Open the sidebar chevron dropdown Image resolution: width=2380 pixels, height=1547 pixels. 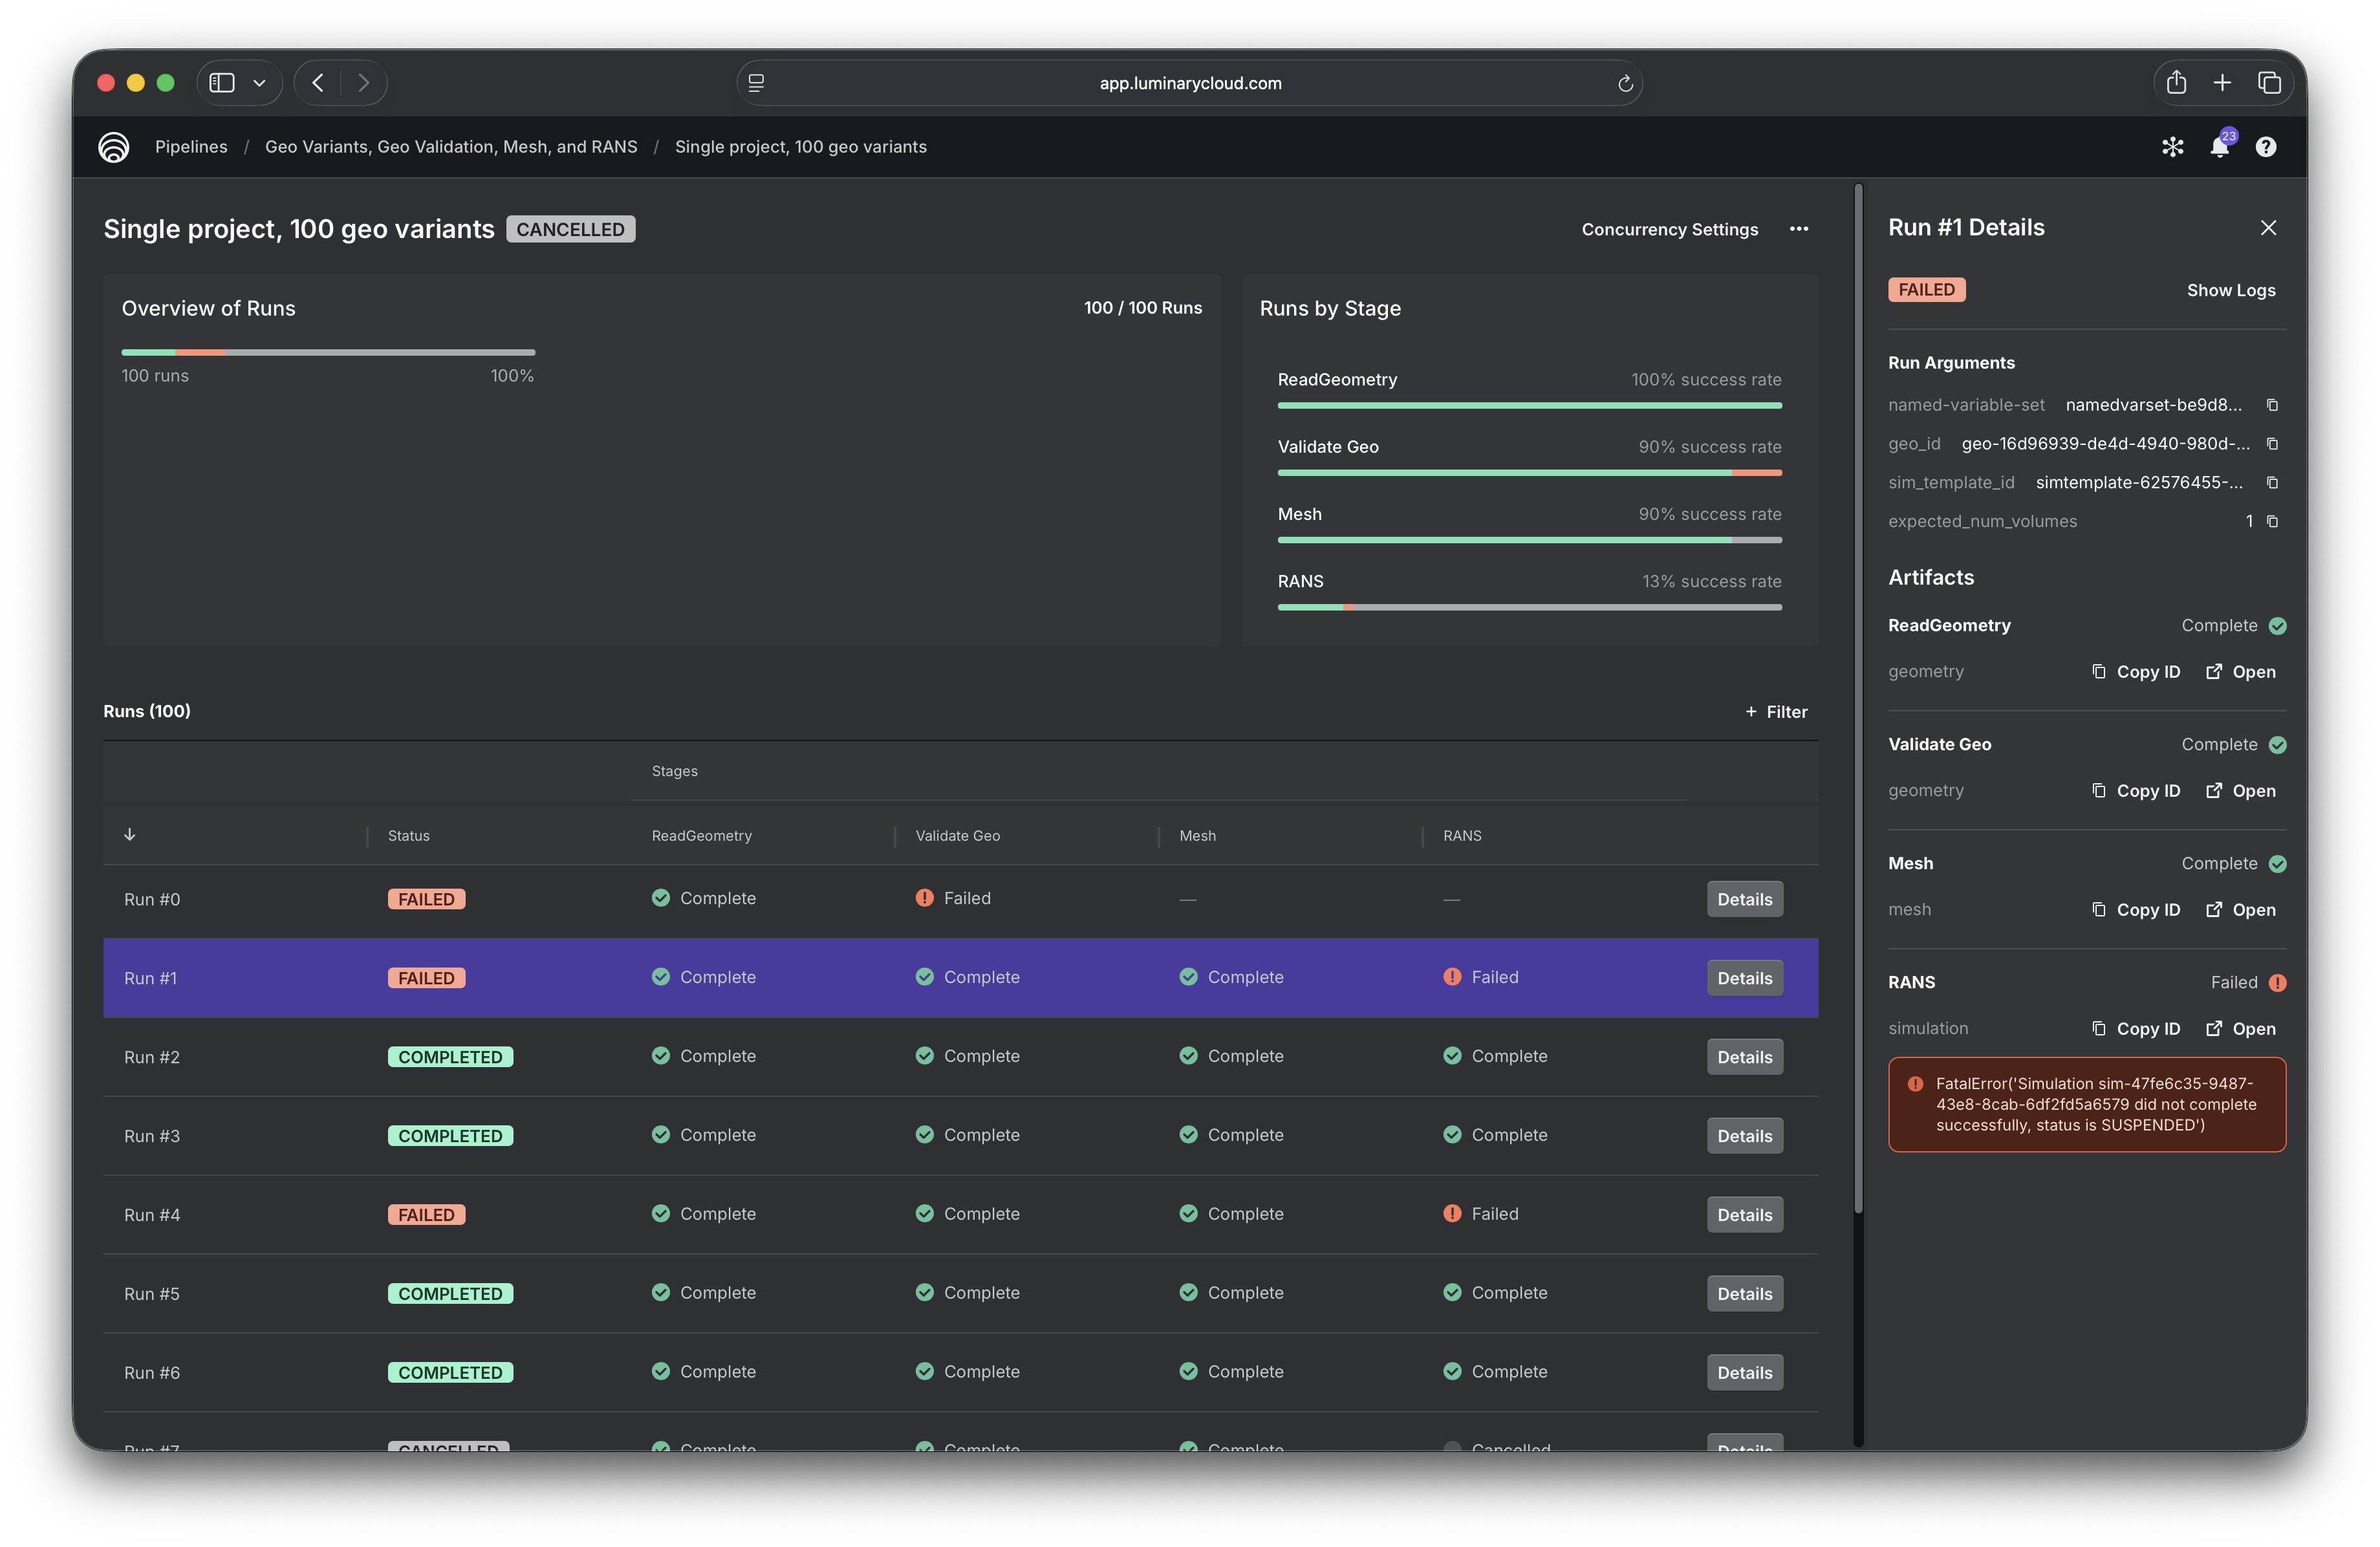[x=259, y=83]
